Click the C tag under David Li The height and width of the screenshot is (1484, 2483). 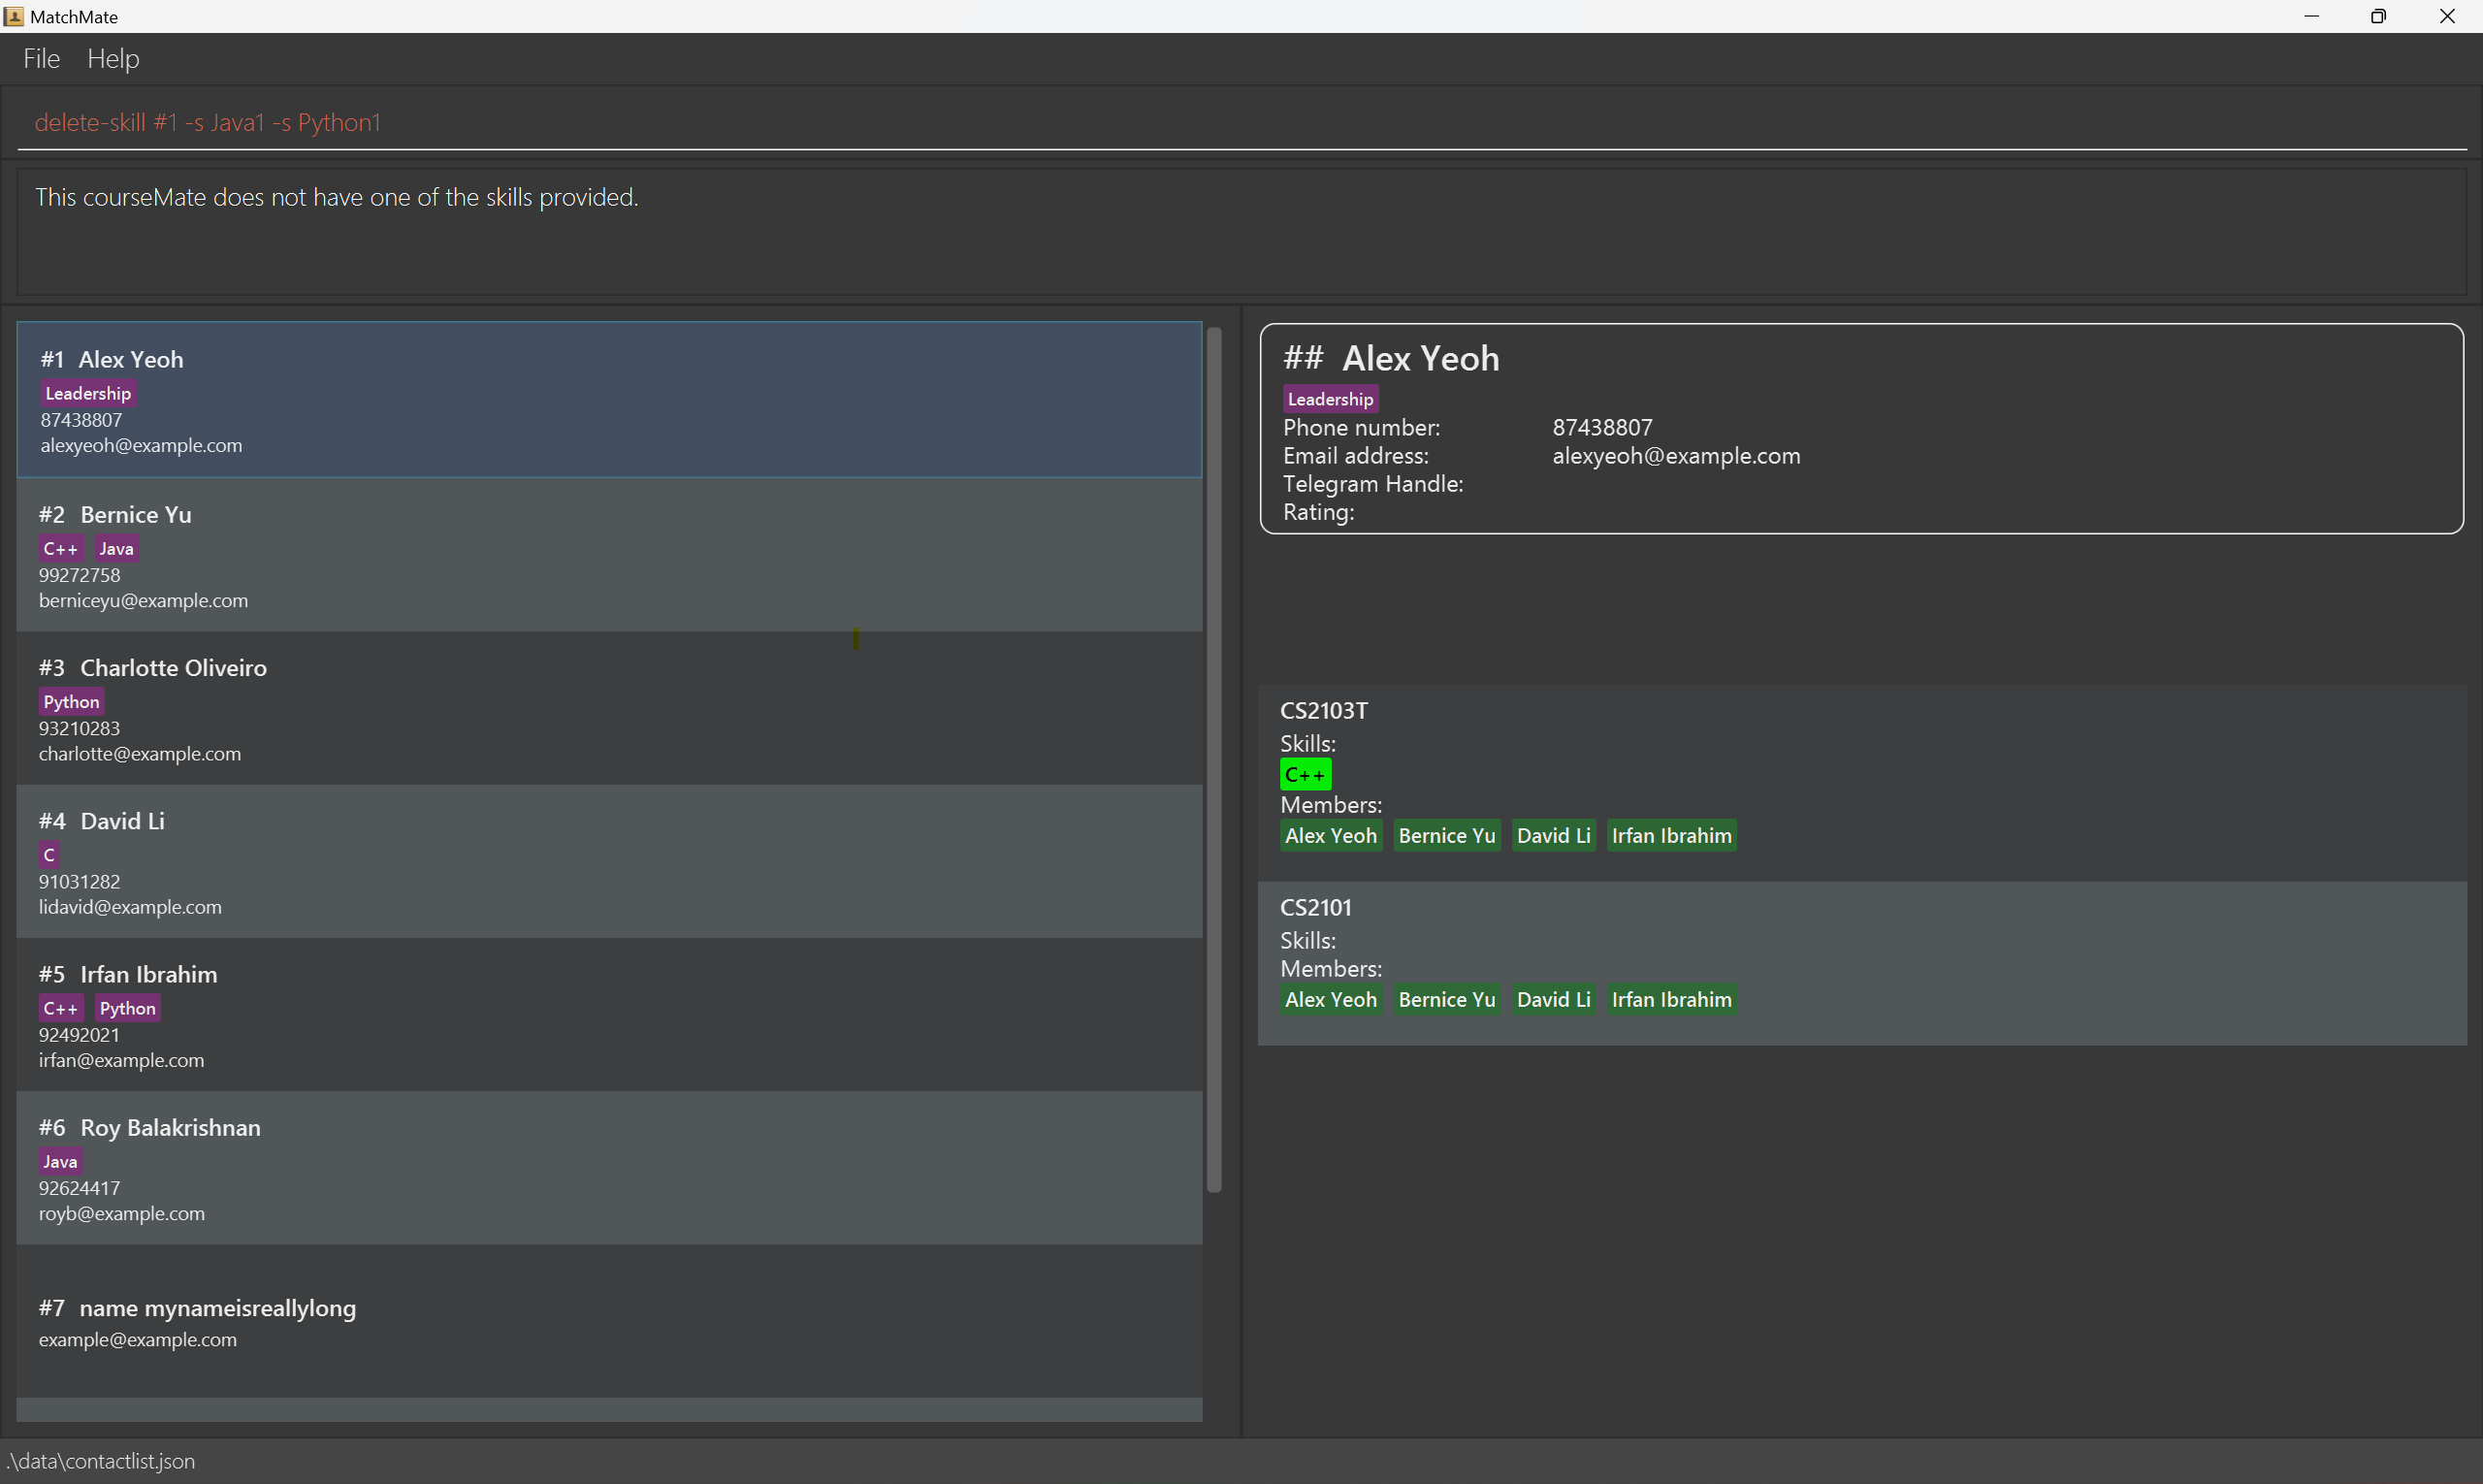49,854
